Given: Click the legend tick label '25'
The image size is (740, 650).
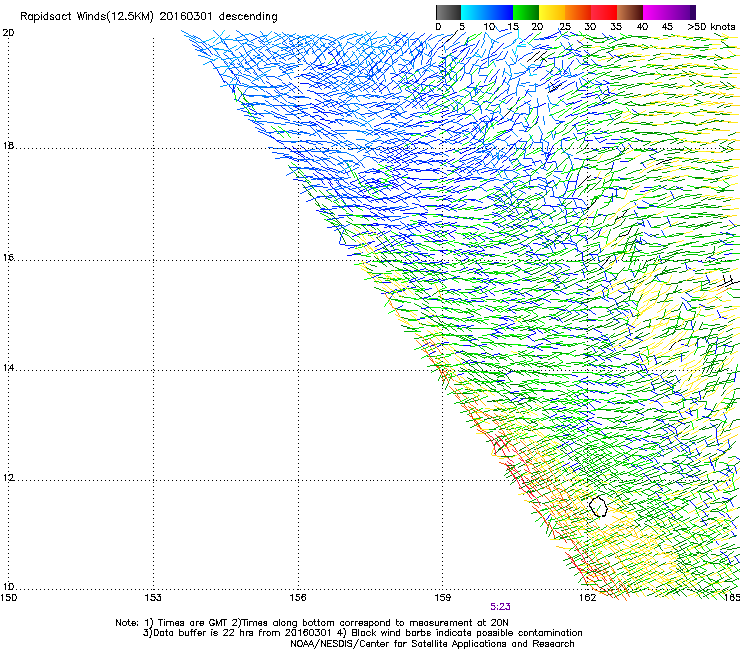Looking at the screenshot, I should (565, 27).
